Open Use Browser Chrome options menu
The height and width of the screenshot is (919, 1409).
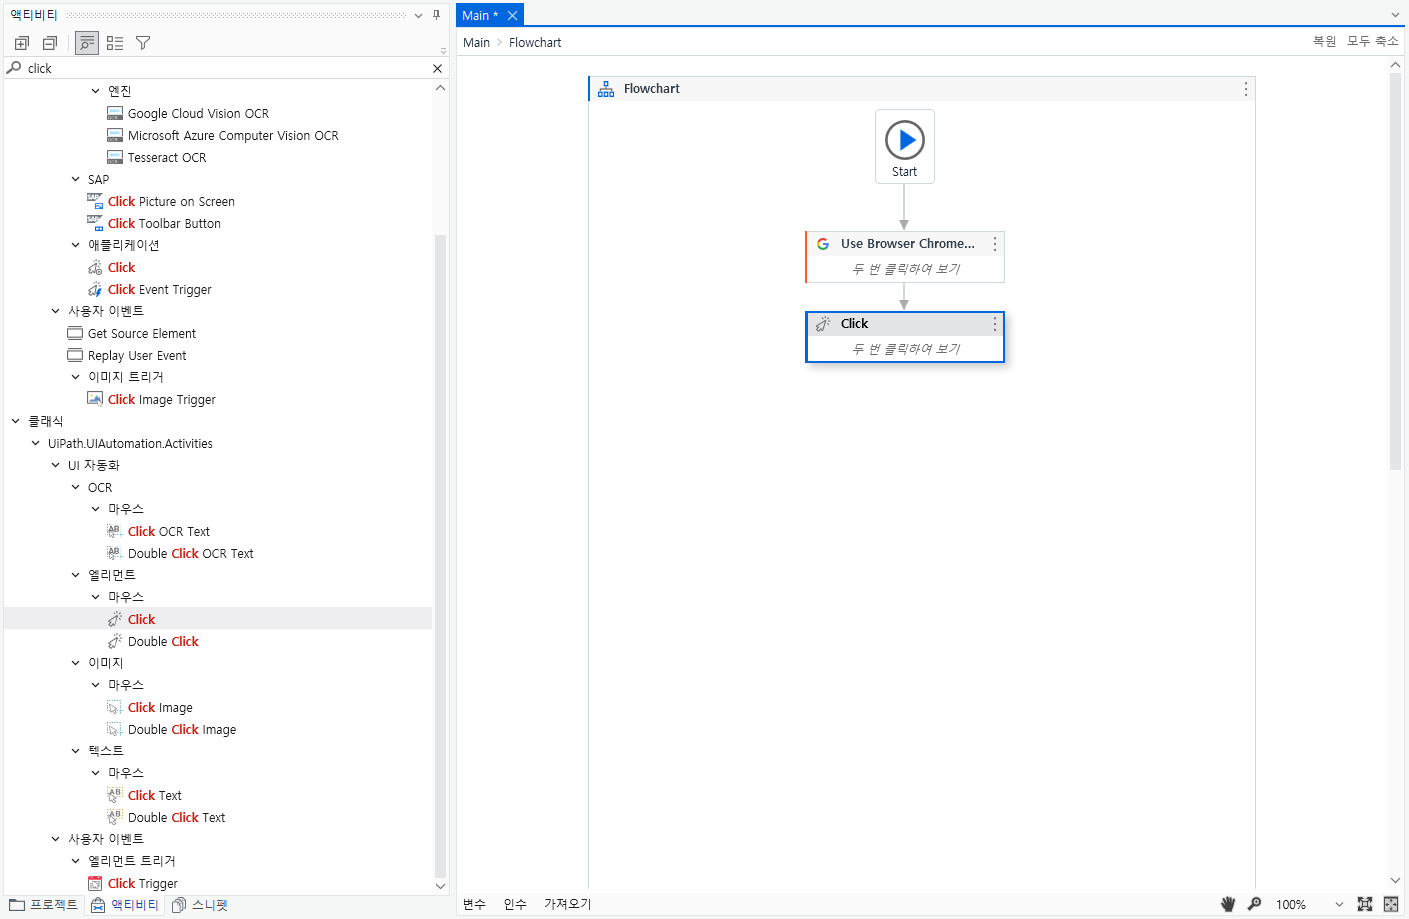point(994,244)
